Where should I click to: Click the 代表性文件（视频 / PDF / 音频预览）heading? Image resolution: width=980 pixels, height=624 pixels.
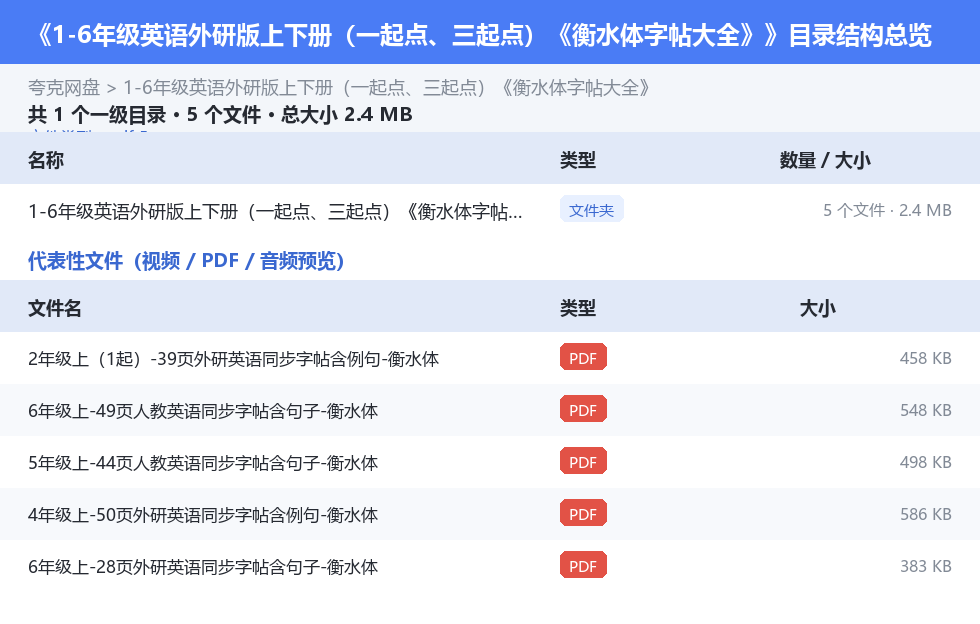coord(186,261)
